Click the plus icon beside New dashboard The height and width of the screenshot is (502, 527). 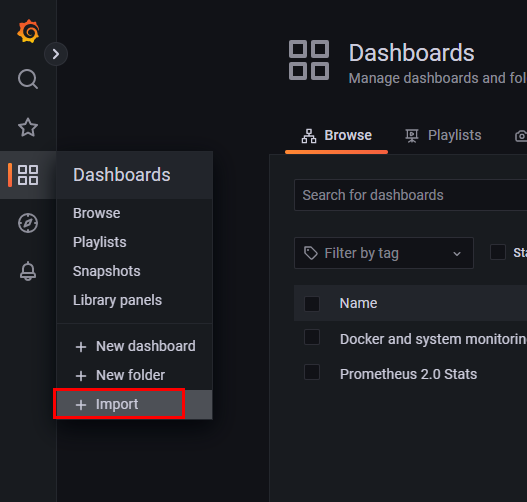(x=81, y=346)
